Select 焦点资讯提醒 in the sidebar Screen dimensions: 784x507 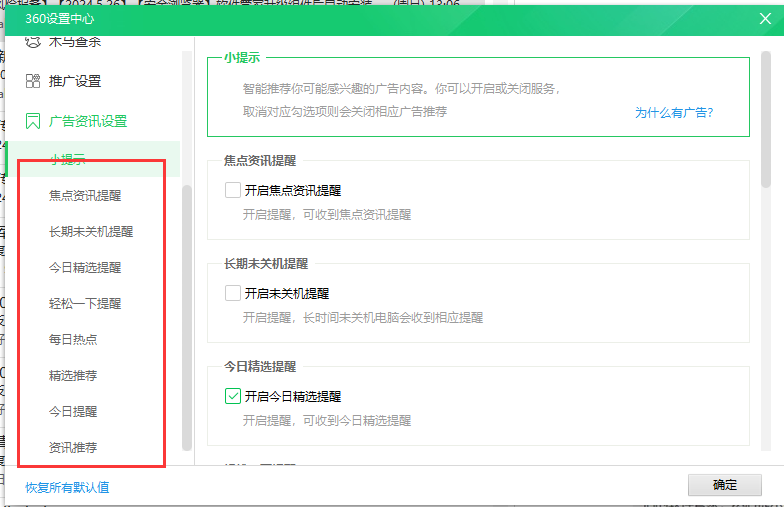pyautogui.click(x=85, y=196)
